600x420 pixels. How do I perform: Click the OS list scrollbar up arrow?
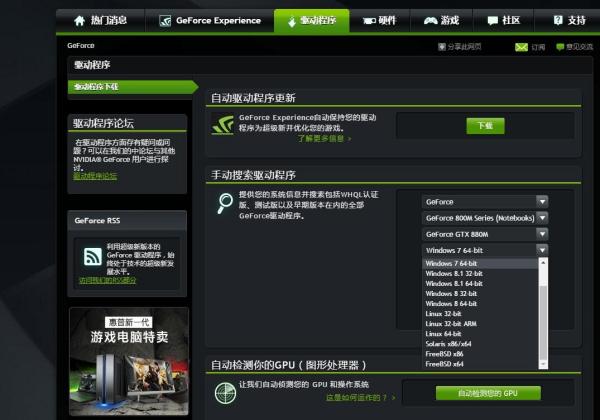(543, 262)
